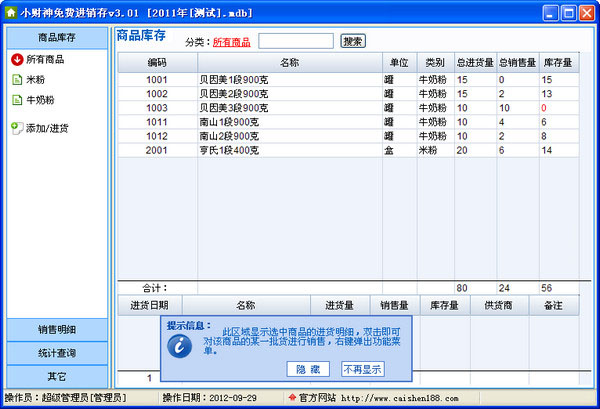Viewport: 600px width, 409px height.
Task: Click the 单位 column header
Action: [399, 63]
